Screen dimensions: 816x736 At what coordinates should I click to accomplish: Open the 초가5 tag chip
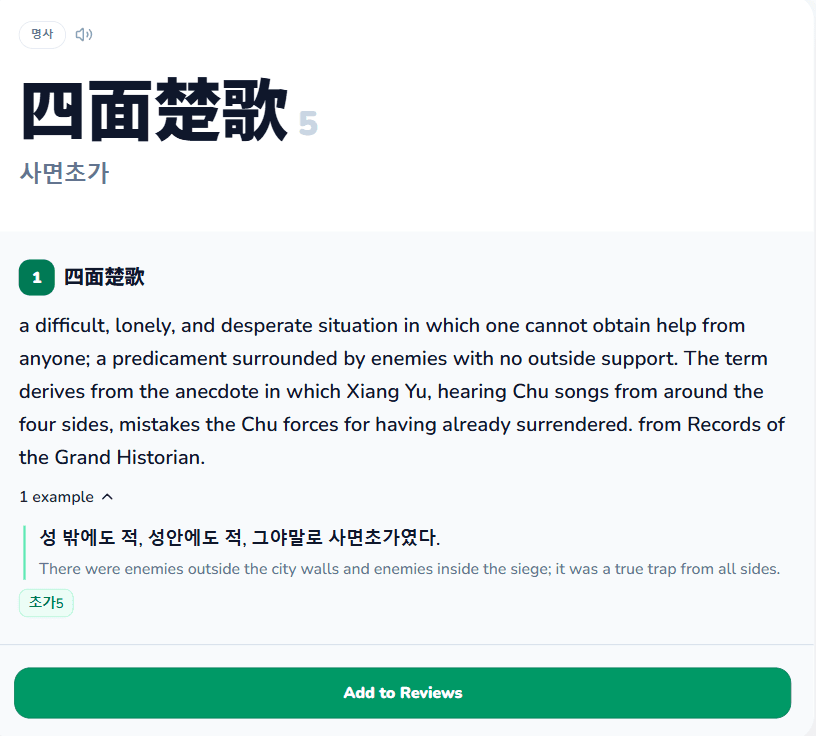[x=46, y=603]
